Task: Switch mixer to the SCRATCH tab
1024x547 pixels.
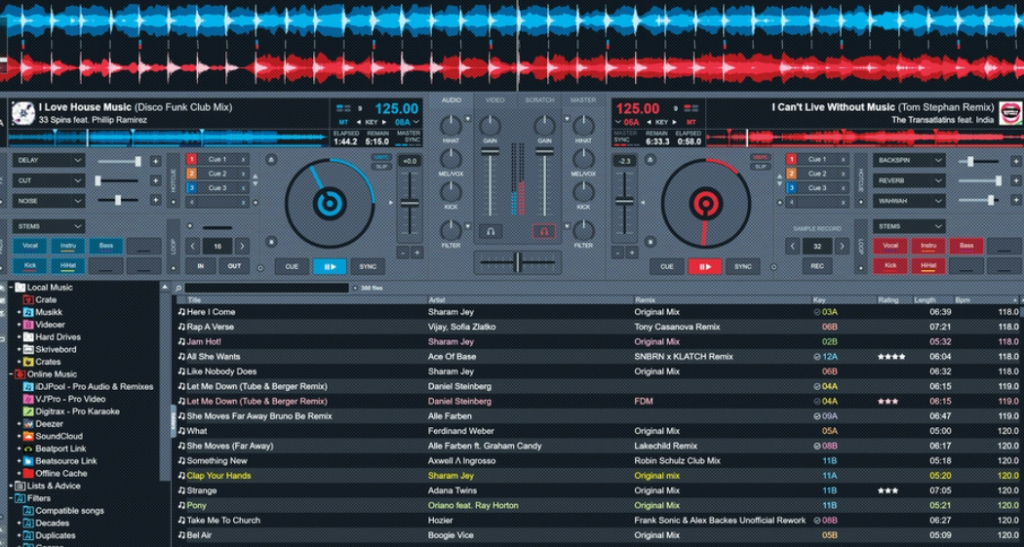Action: (540, 101)
